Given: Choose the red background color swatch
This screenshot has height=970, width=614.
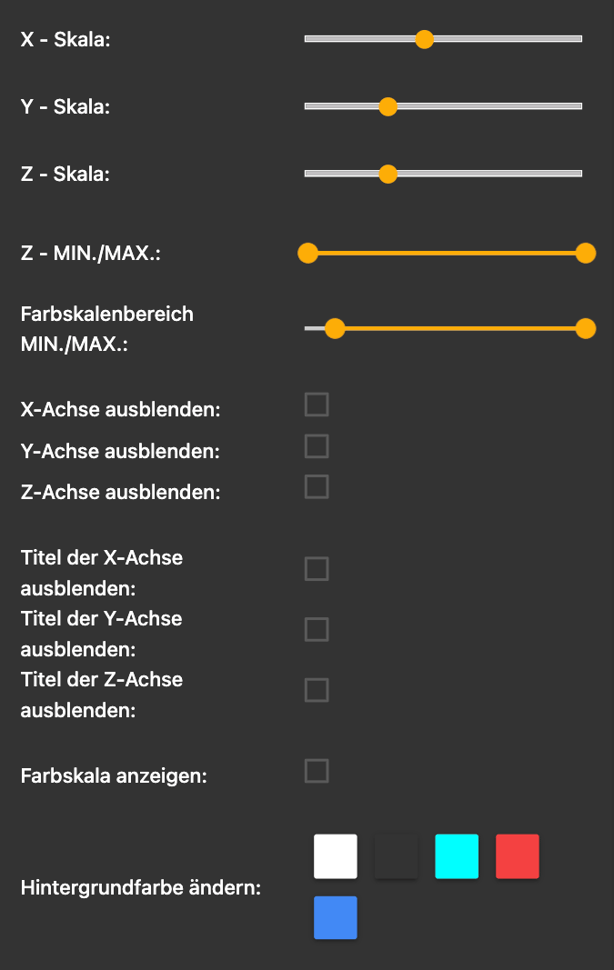Looking at the screenshot, I should pyautogui.click(x=517, y=856).
